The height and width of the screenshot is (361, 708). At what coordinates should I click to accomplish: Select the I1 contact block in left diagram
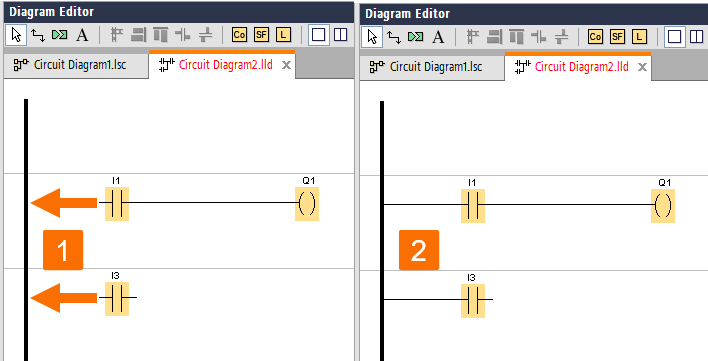click(x=117, y=204)
